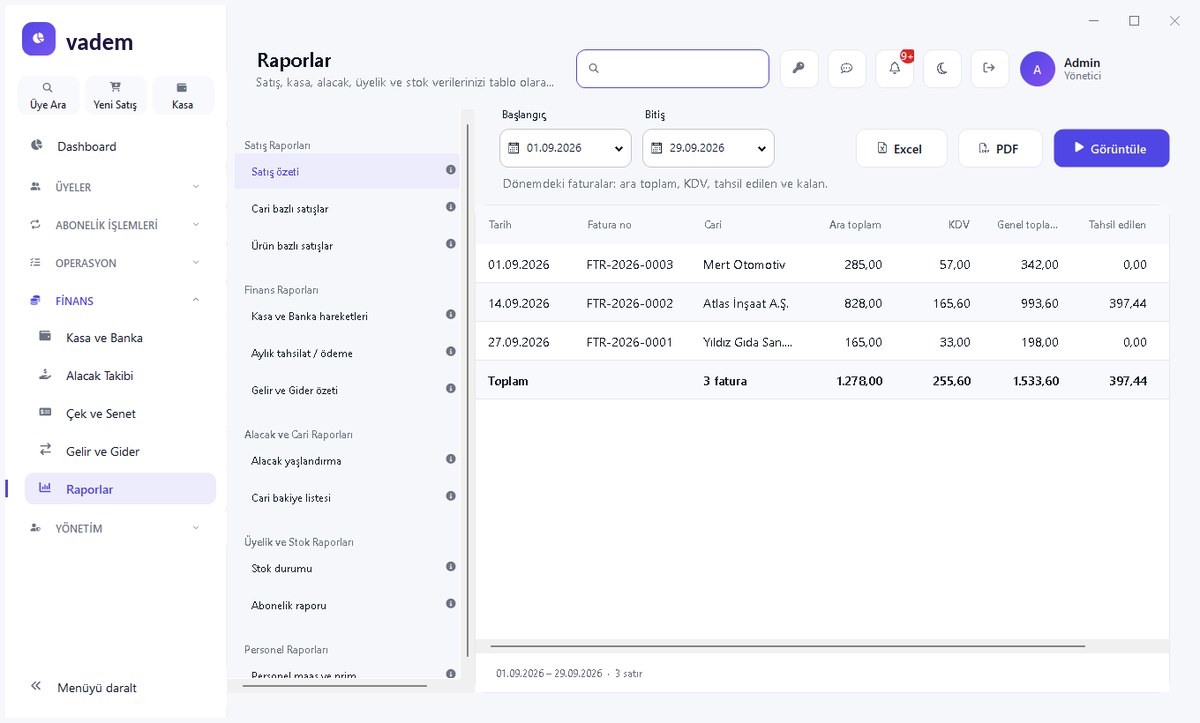Open the Başlangıç date dropdown
The height and width of the screenshot is (723, 1200).
point(565,148)
